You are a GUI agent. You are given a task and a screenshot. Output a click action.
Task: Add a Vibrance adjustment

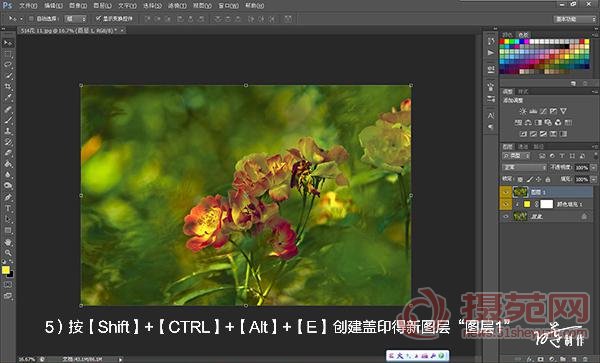tap(563, 111)
